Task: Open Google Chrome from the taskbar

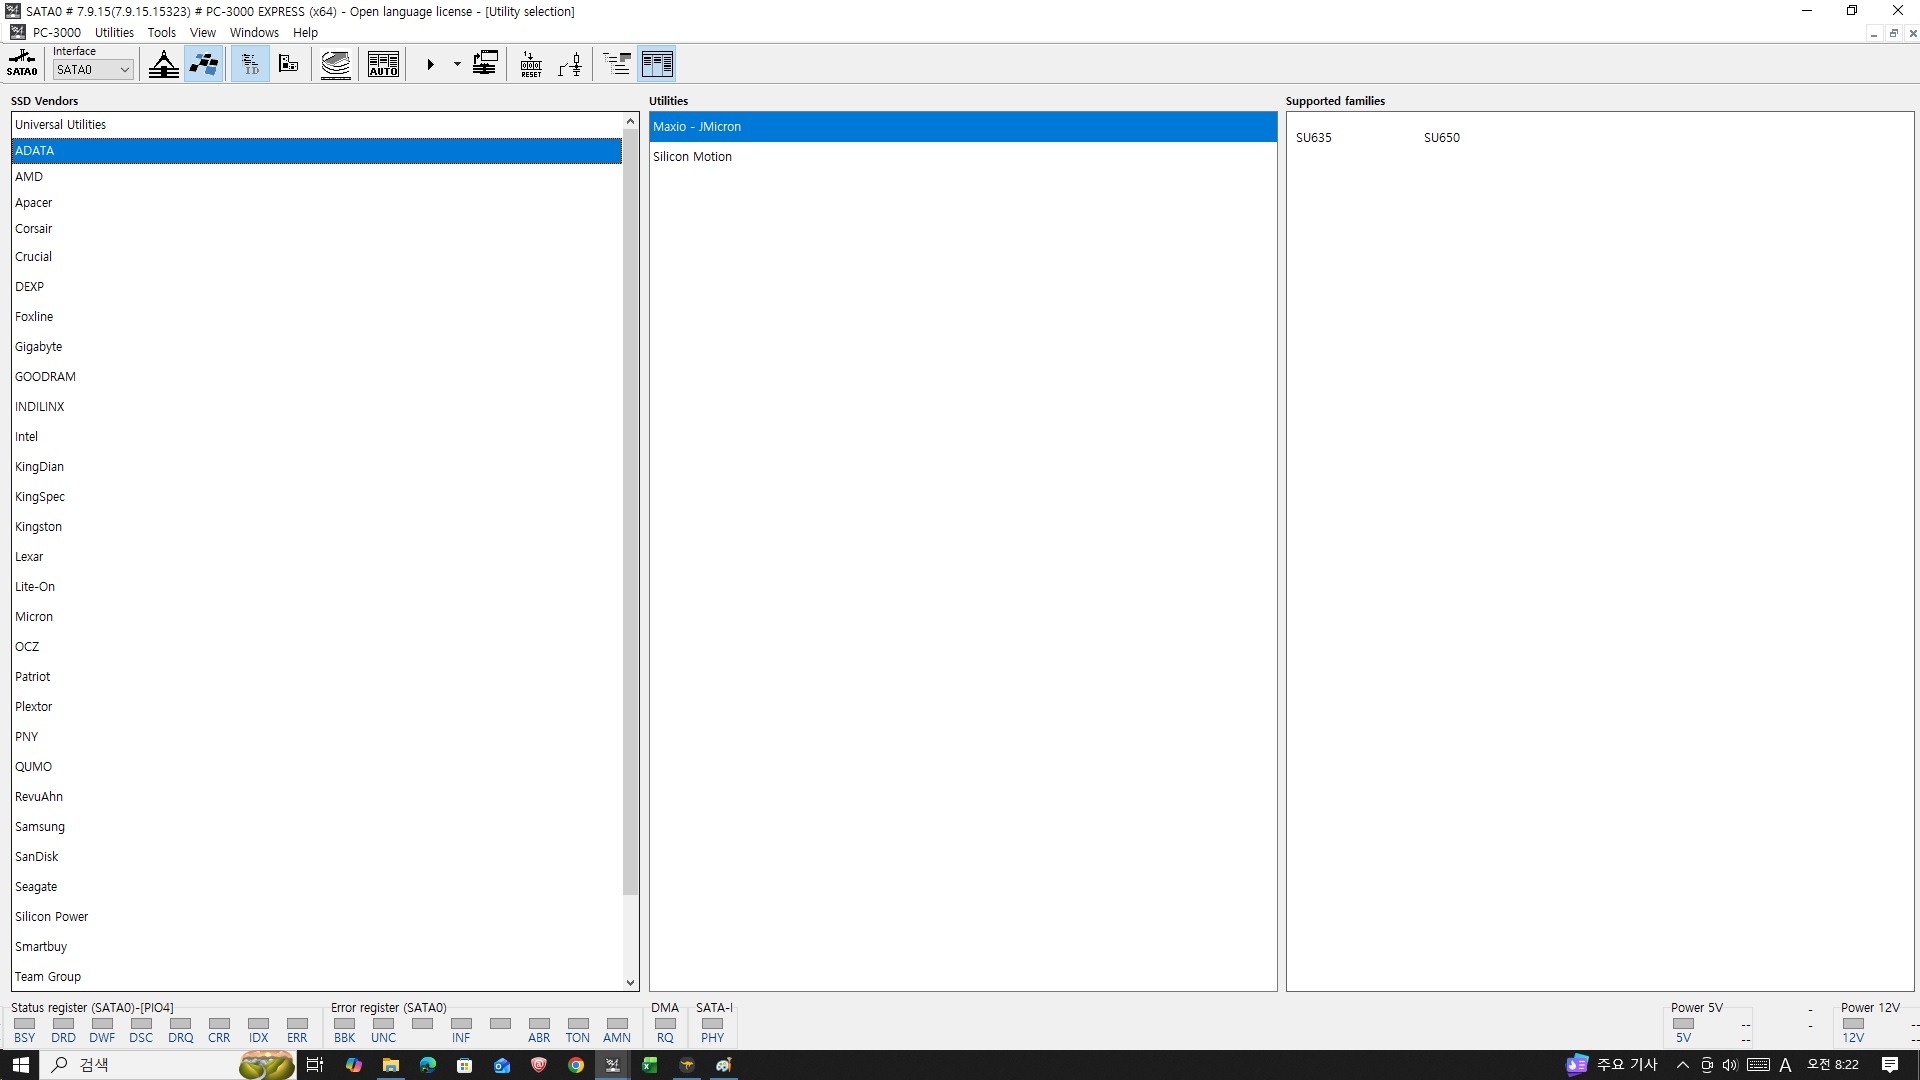Action: [576, 1065]
